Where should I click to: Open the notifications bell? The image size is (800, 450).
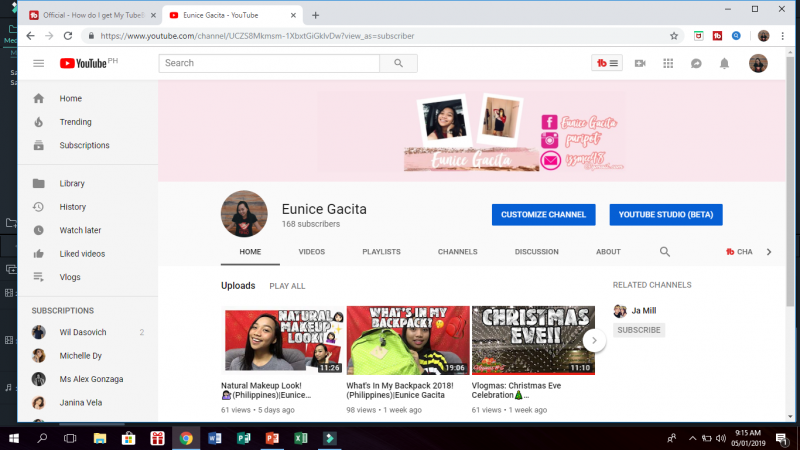click(724, 63)
